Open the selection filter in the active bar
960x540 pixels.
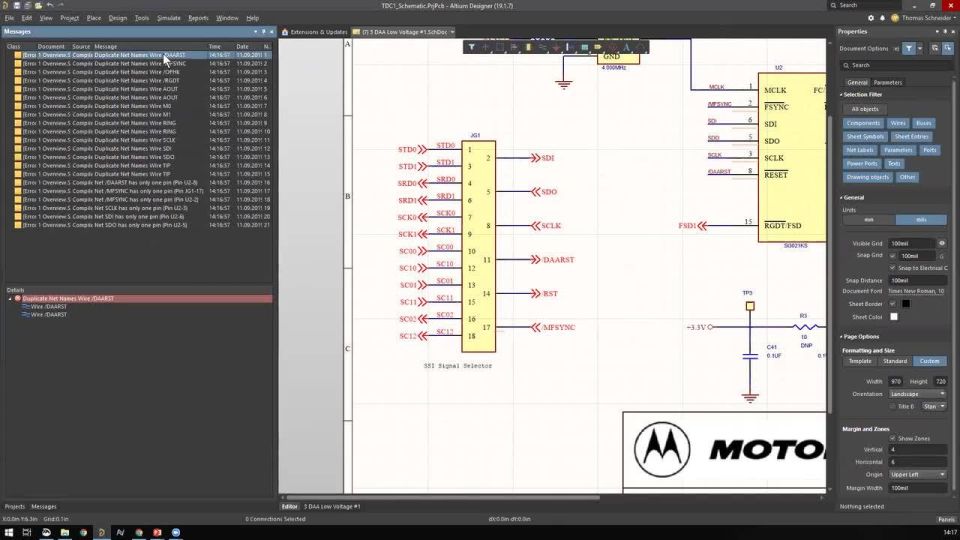(471, 47)
